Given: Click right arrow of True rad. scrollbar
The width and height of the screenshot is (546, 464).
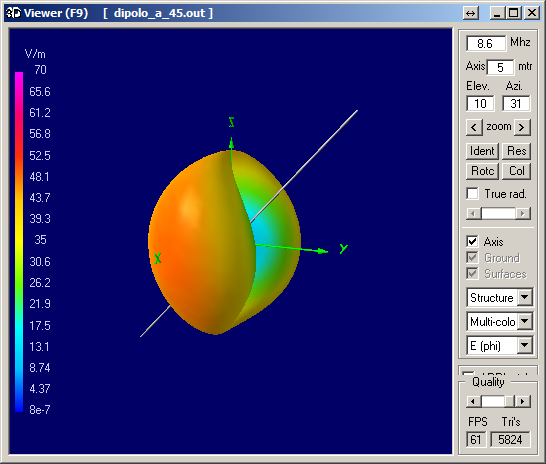Looking at the screenshot, I should click(522, 213).
